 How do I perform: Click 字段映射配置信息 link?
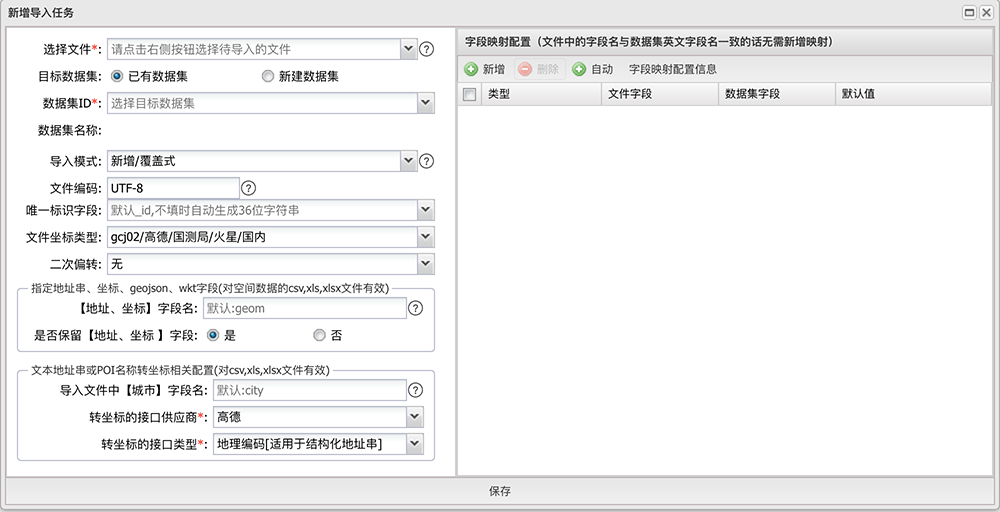672,70
